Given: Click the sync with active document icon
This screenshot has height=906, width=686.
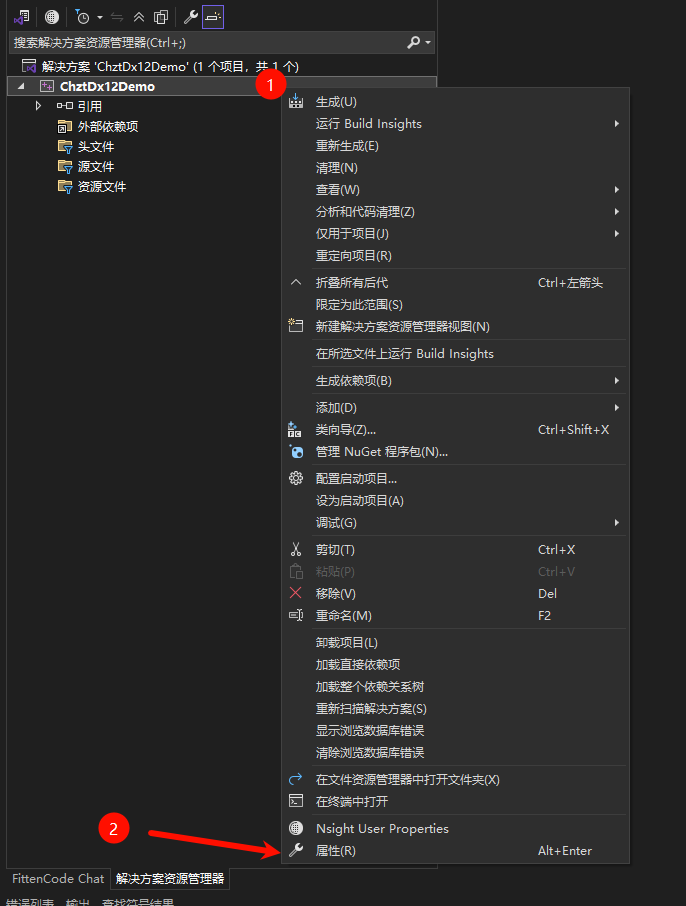Looking at the screenshot, I should pyautogui.click(x=117, y=17).
